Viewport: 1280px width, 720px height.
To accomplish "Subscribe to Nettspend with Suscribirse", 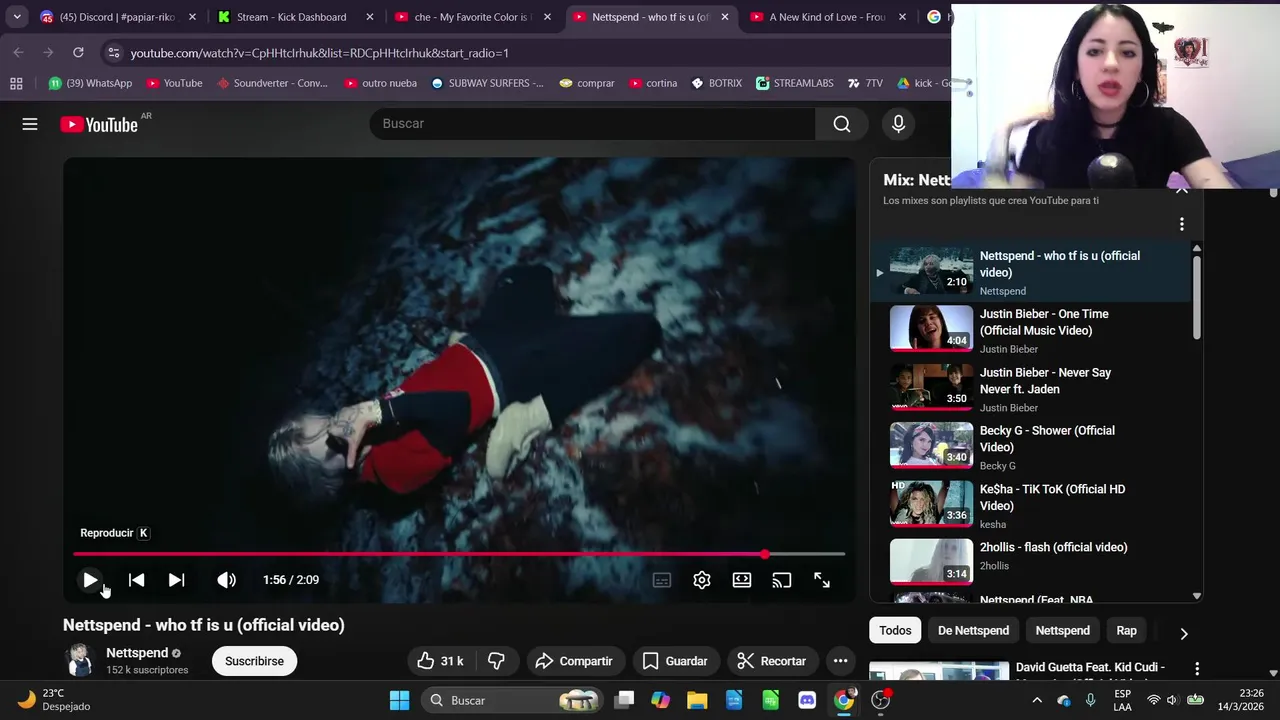I will (254, 661).
